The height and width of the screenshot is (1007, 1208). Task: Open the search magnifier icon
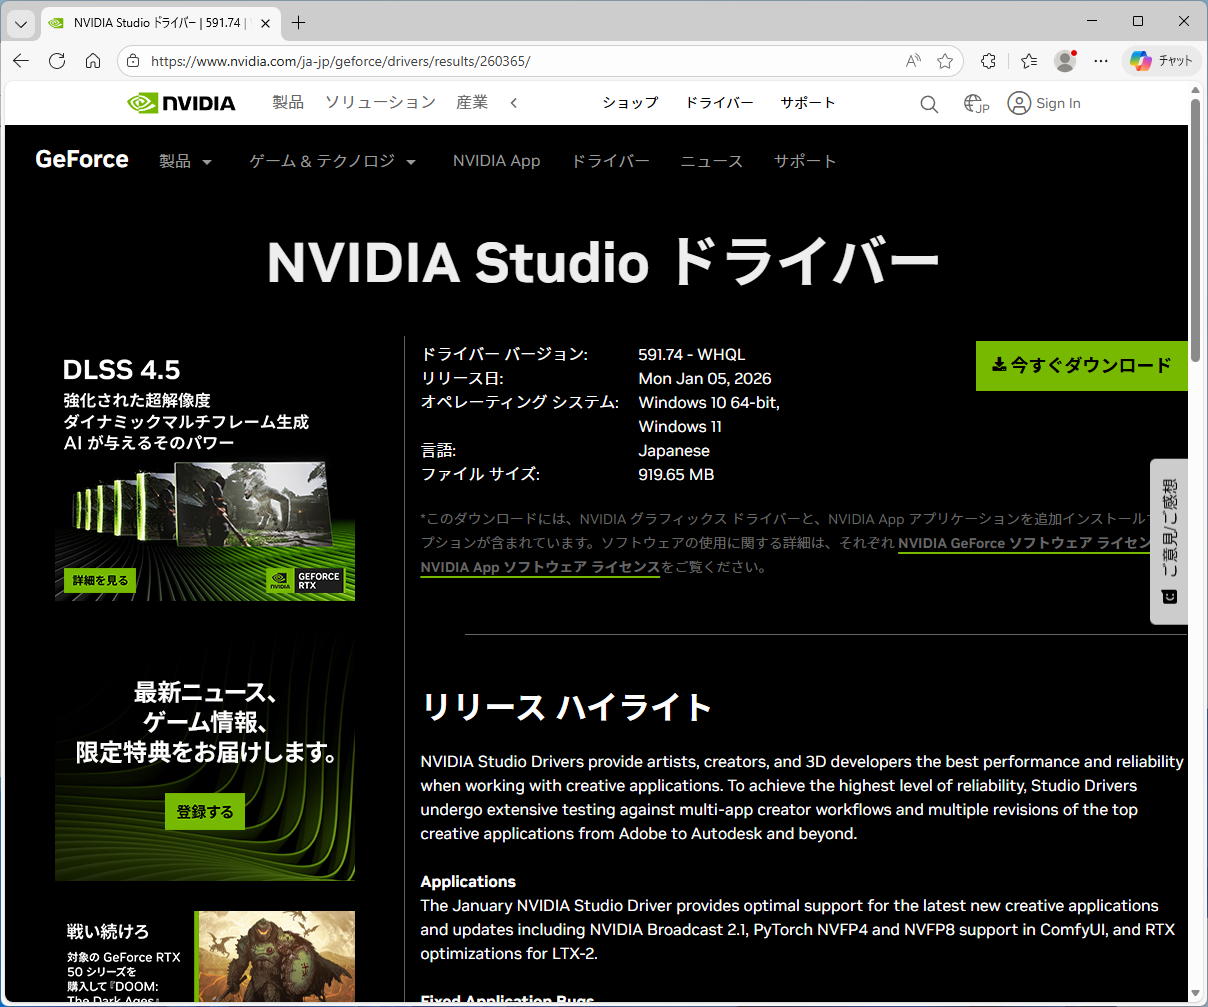pos(929,104)
